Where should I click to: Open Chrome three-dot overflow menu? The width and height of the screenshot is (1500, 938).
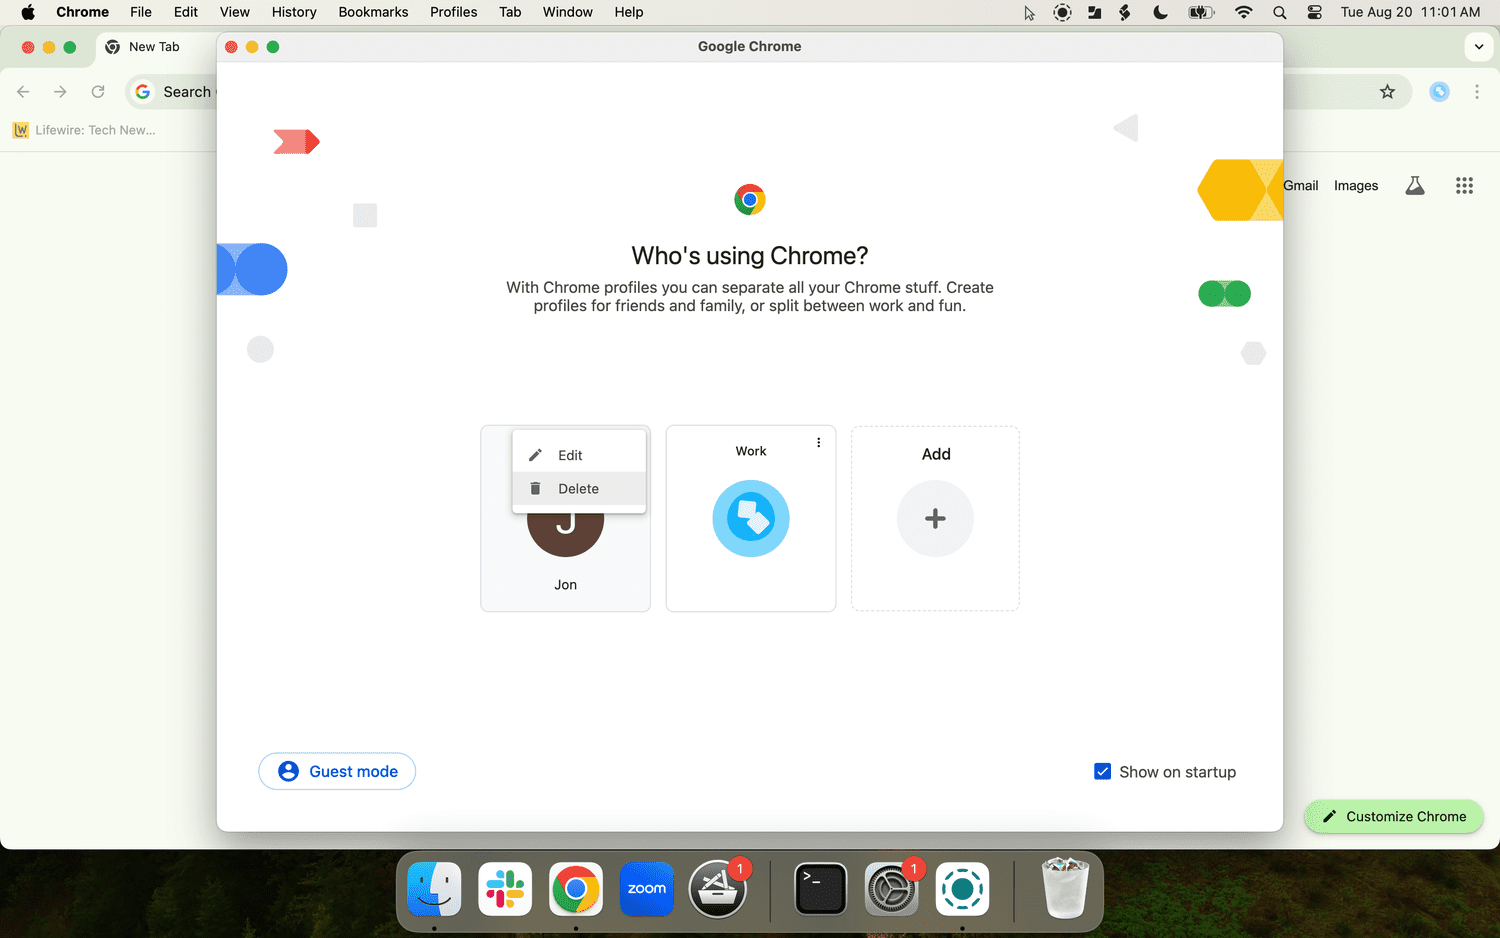[1477, 92]
